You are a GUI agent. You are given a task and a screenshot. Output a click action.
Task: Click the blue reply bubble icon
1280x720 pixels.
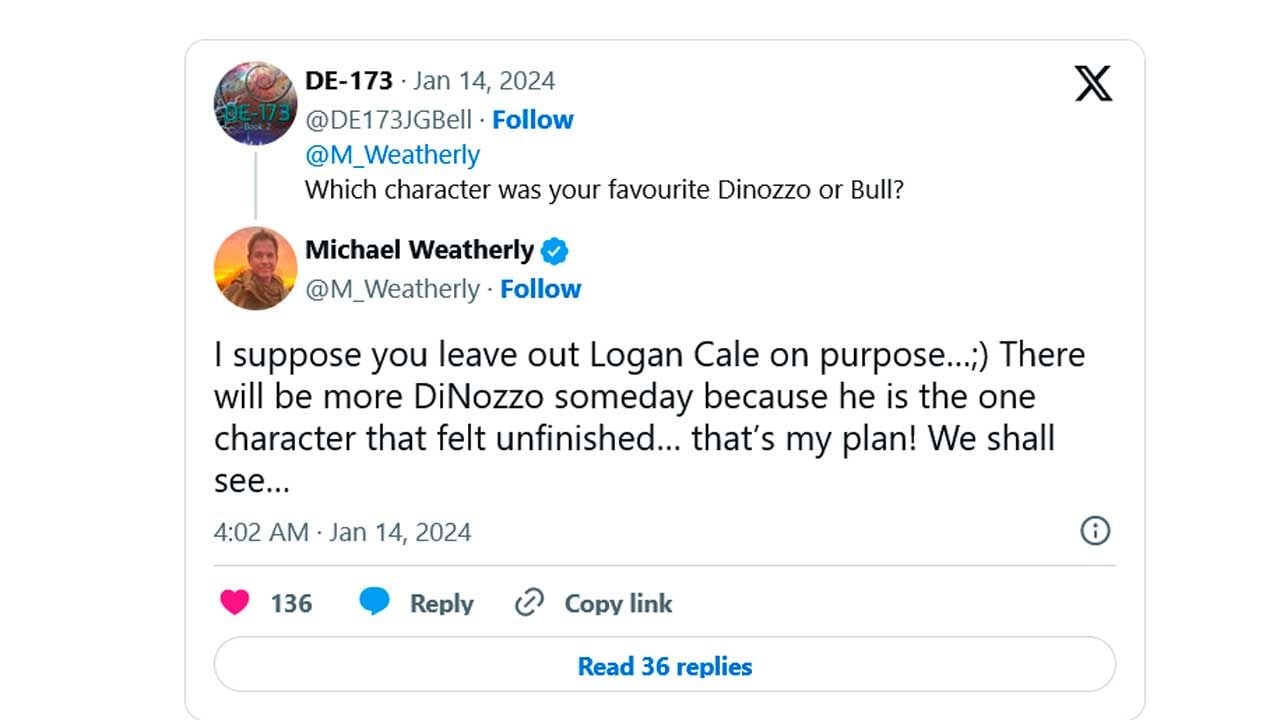(x=374, y=603)
